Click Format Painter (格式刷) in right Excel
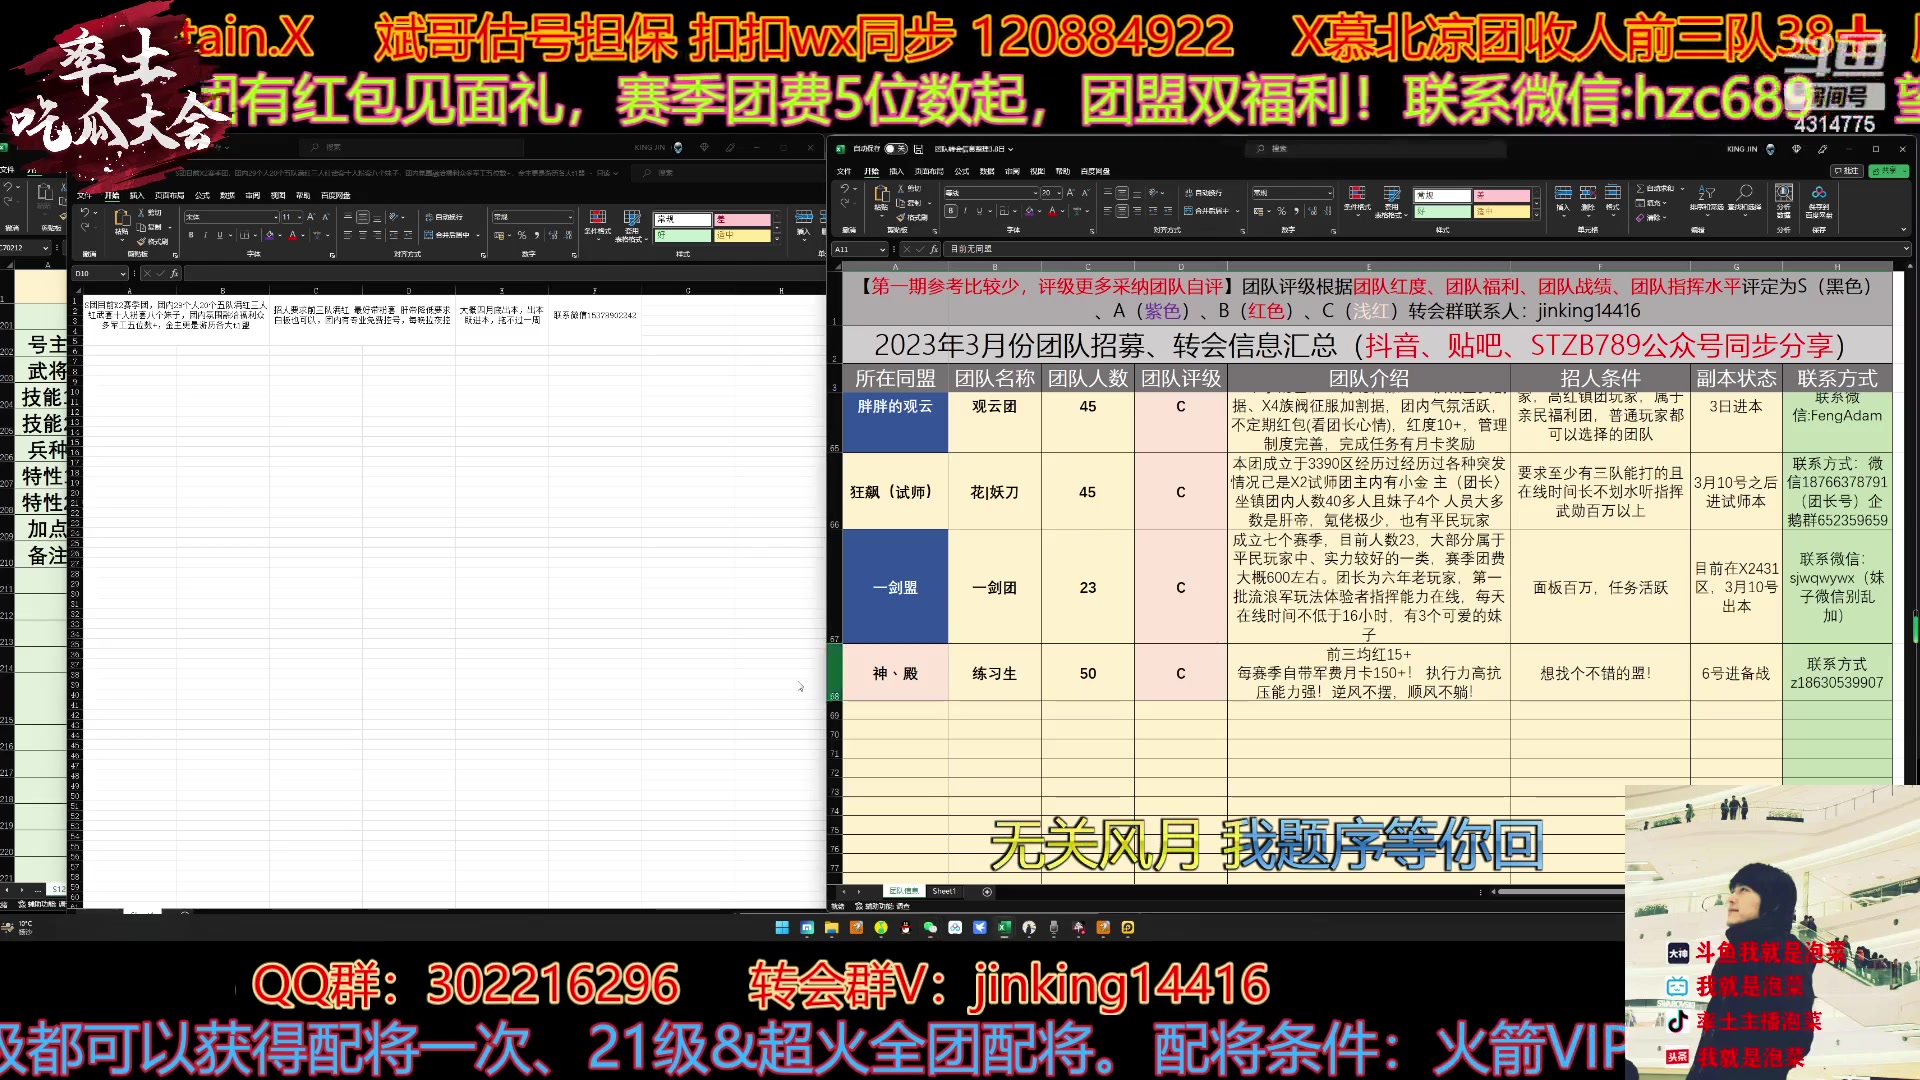The width and height of the screenshot is (1920, 1080). [912, 217]
